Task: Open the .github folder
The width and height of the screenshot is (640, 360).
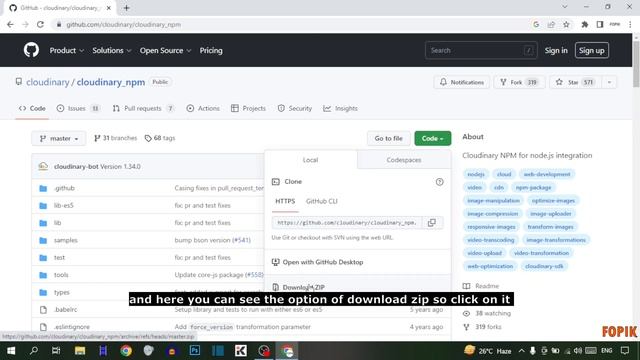Action: point(64,188)
